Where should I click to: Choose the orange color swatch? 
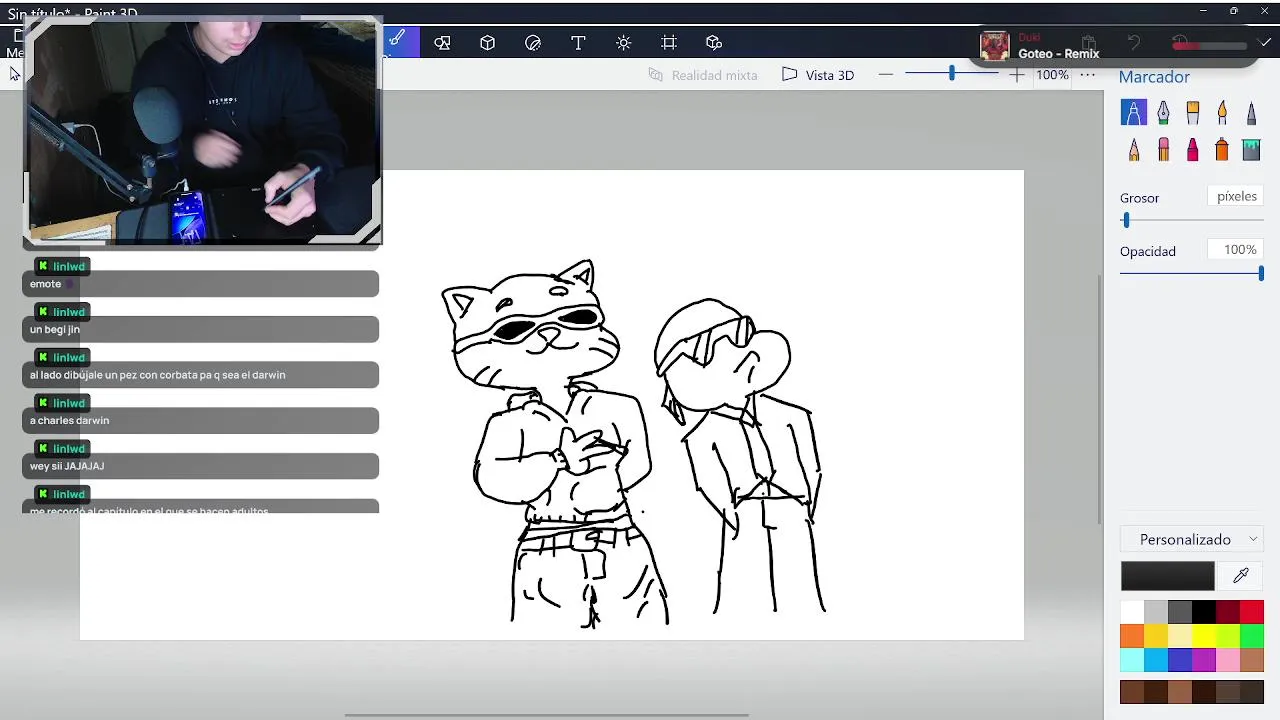(1132, 636)
